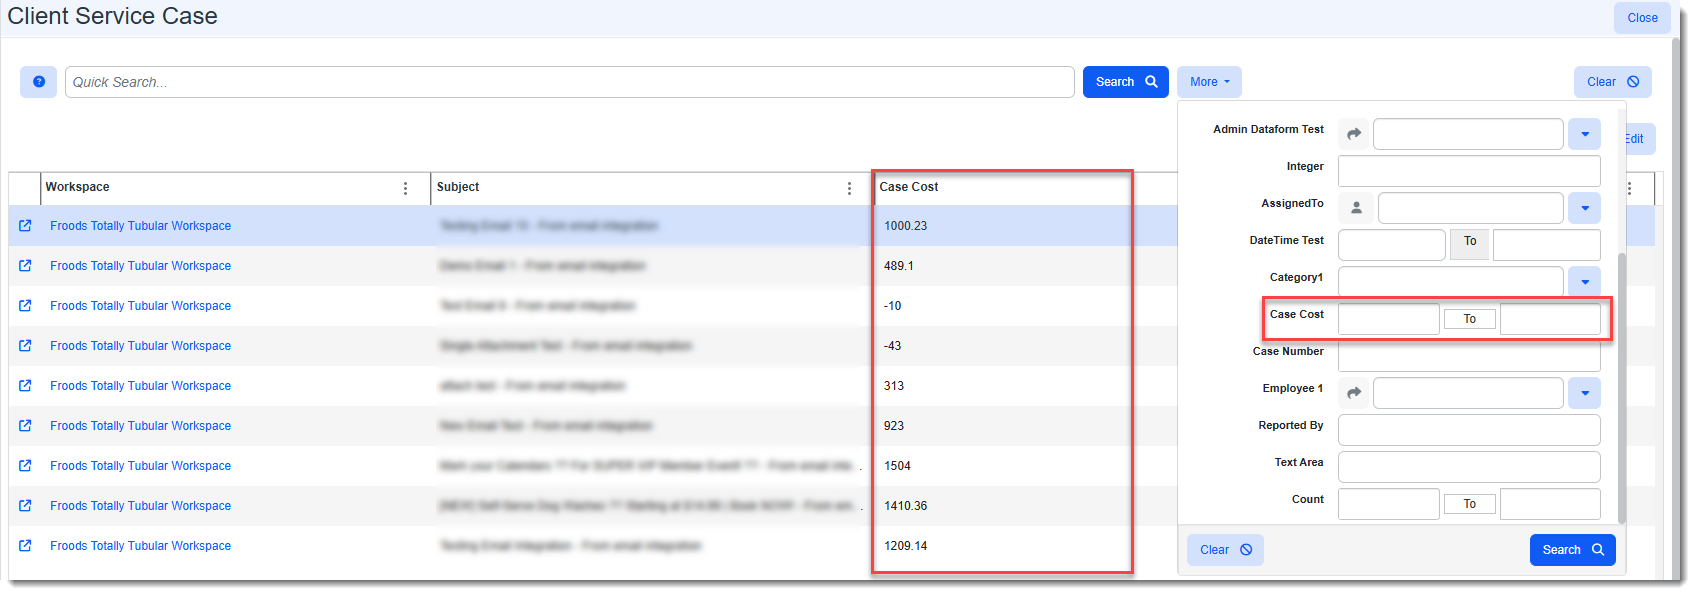Click the Quick Search input field
This screenshot has height=595, width=1695.
(569, 82)
